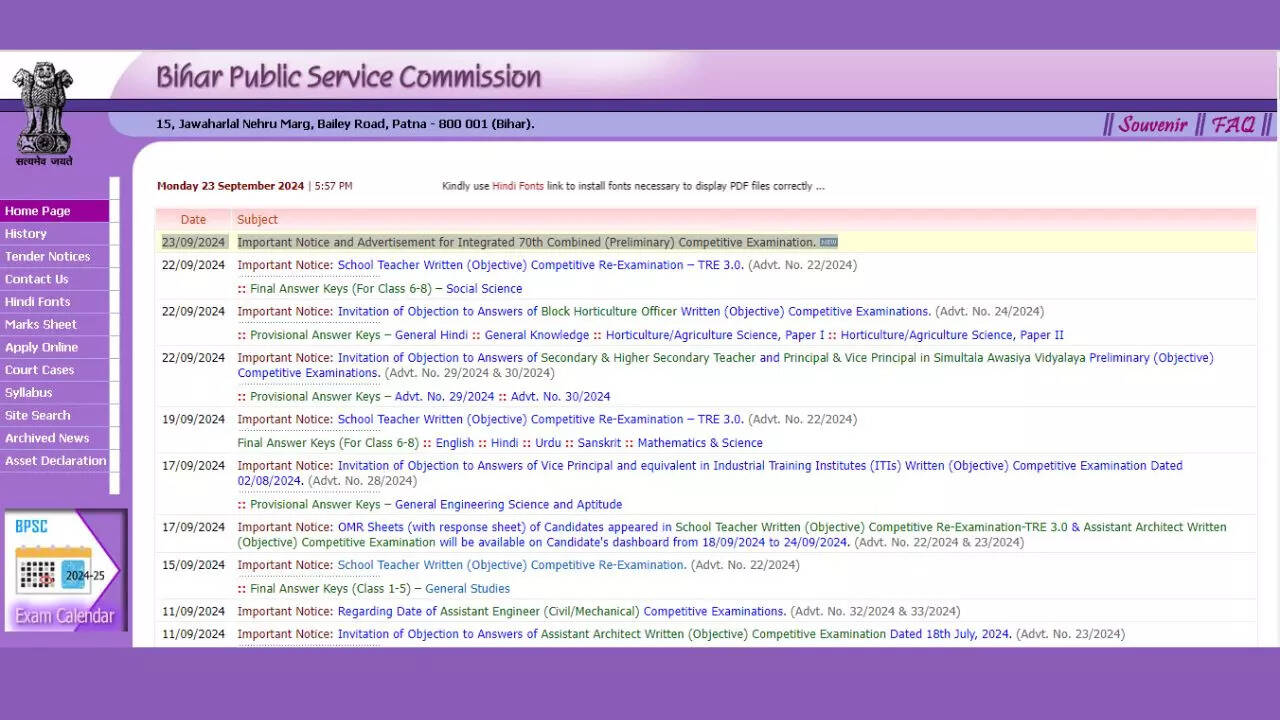Open the Souvenir link
The height and width of the screenshot is (720, 1280).
click(1152, 125)
